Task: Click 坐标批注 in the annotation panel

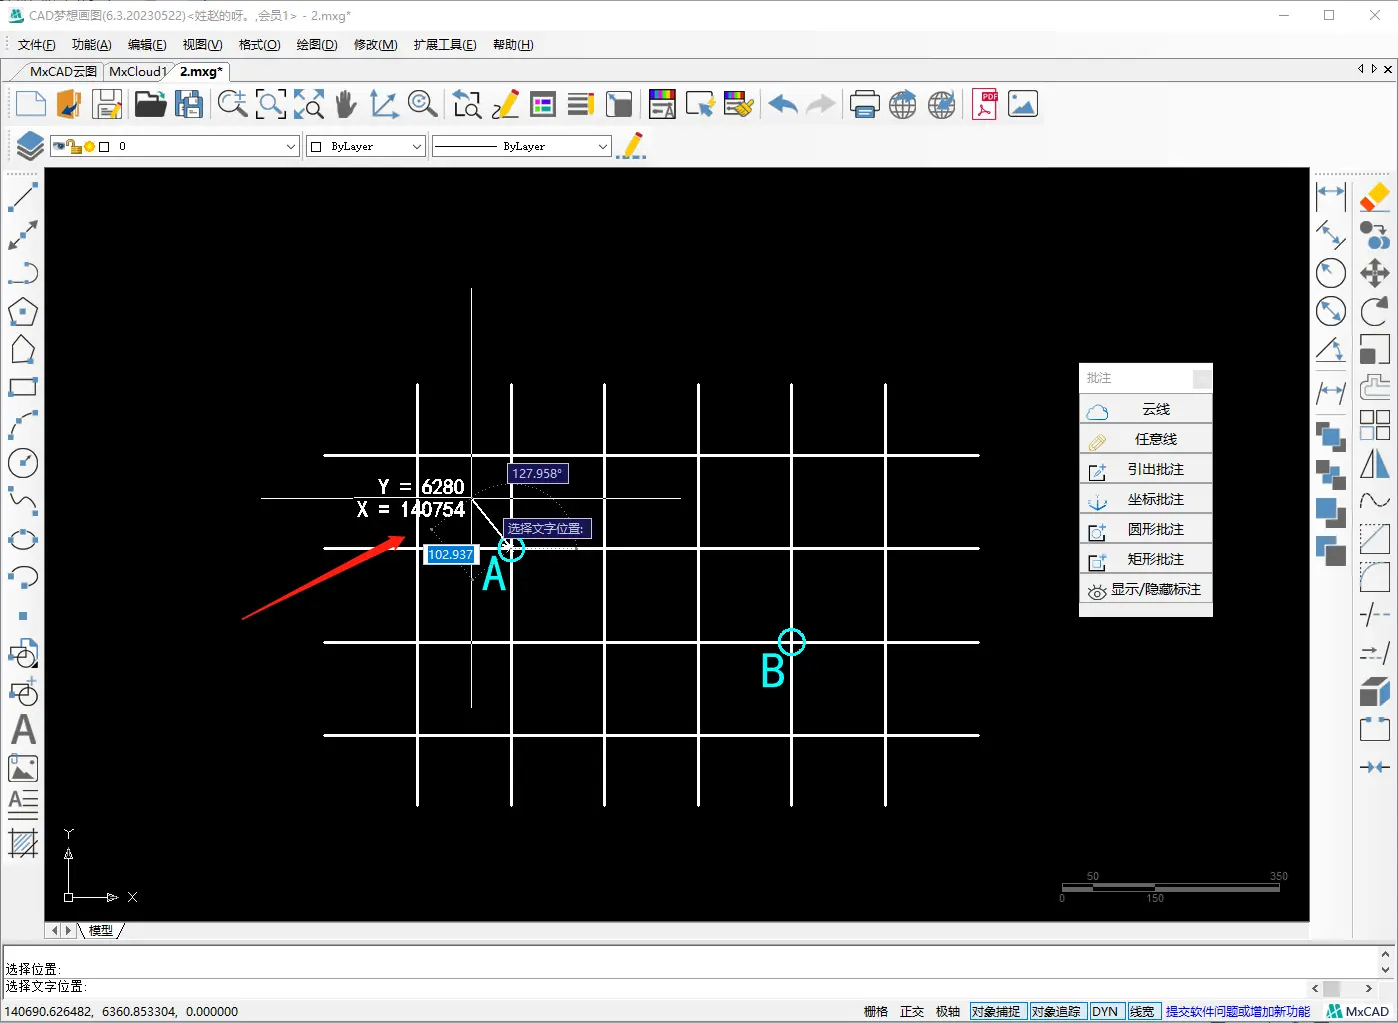Action: coord(1155,499)
